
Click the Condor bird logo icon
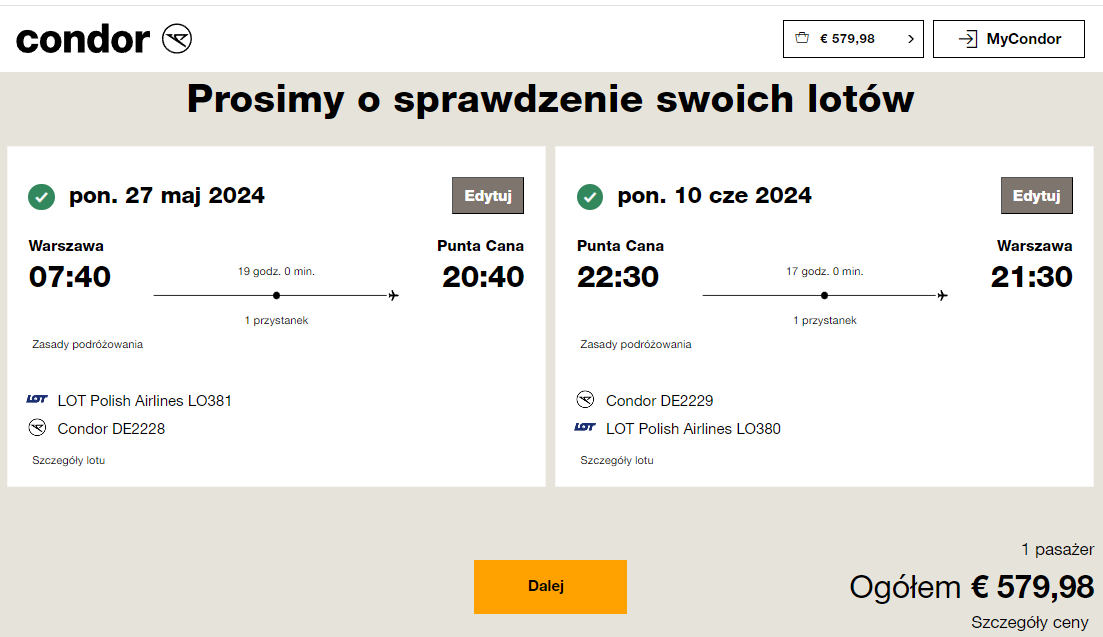177,39
